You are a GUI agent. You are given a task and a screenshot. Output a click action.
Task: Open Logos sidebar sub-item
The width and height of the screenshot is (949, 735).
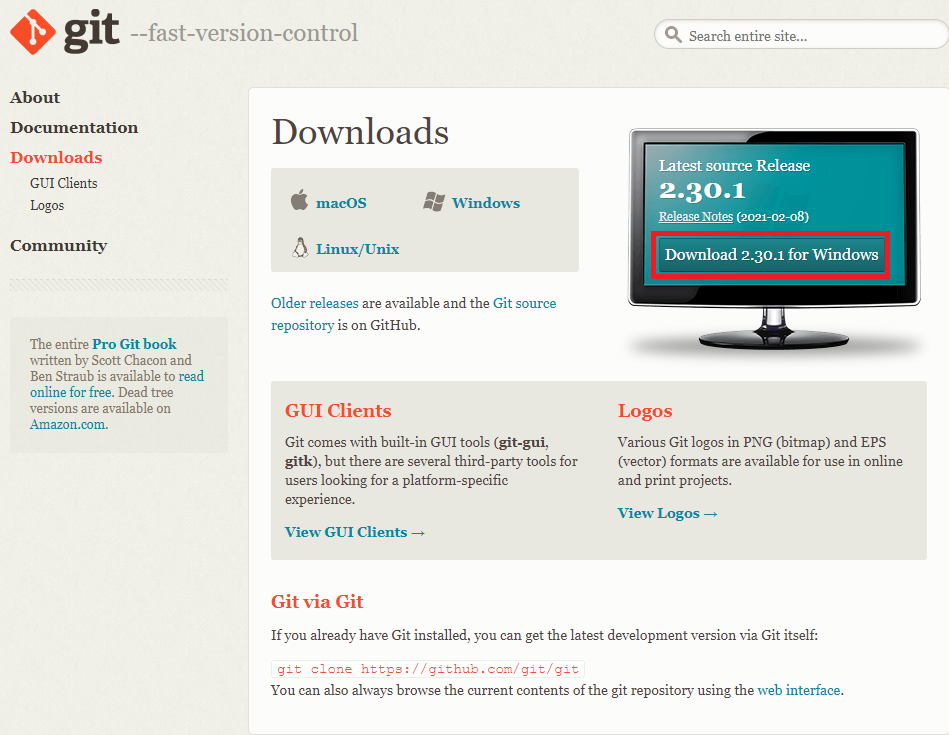tap(47, 206)
